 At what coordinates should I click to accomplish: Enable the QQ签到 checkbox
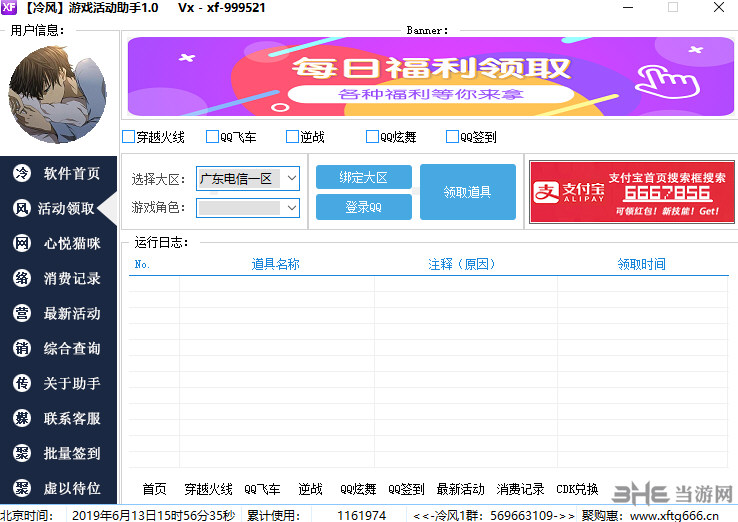(x=452, y=137)
